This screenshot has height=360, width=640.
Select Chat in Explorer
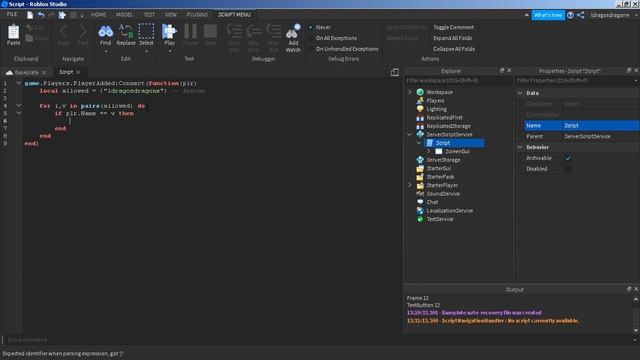[432, 202]
